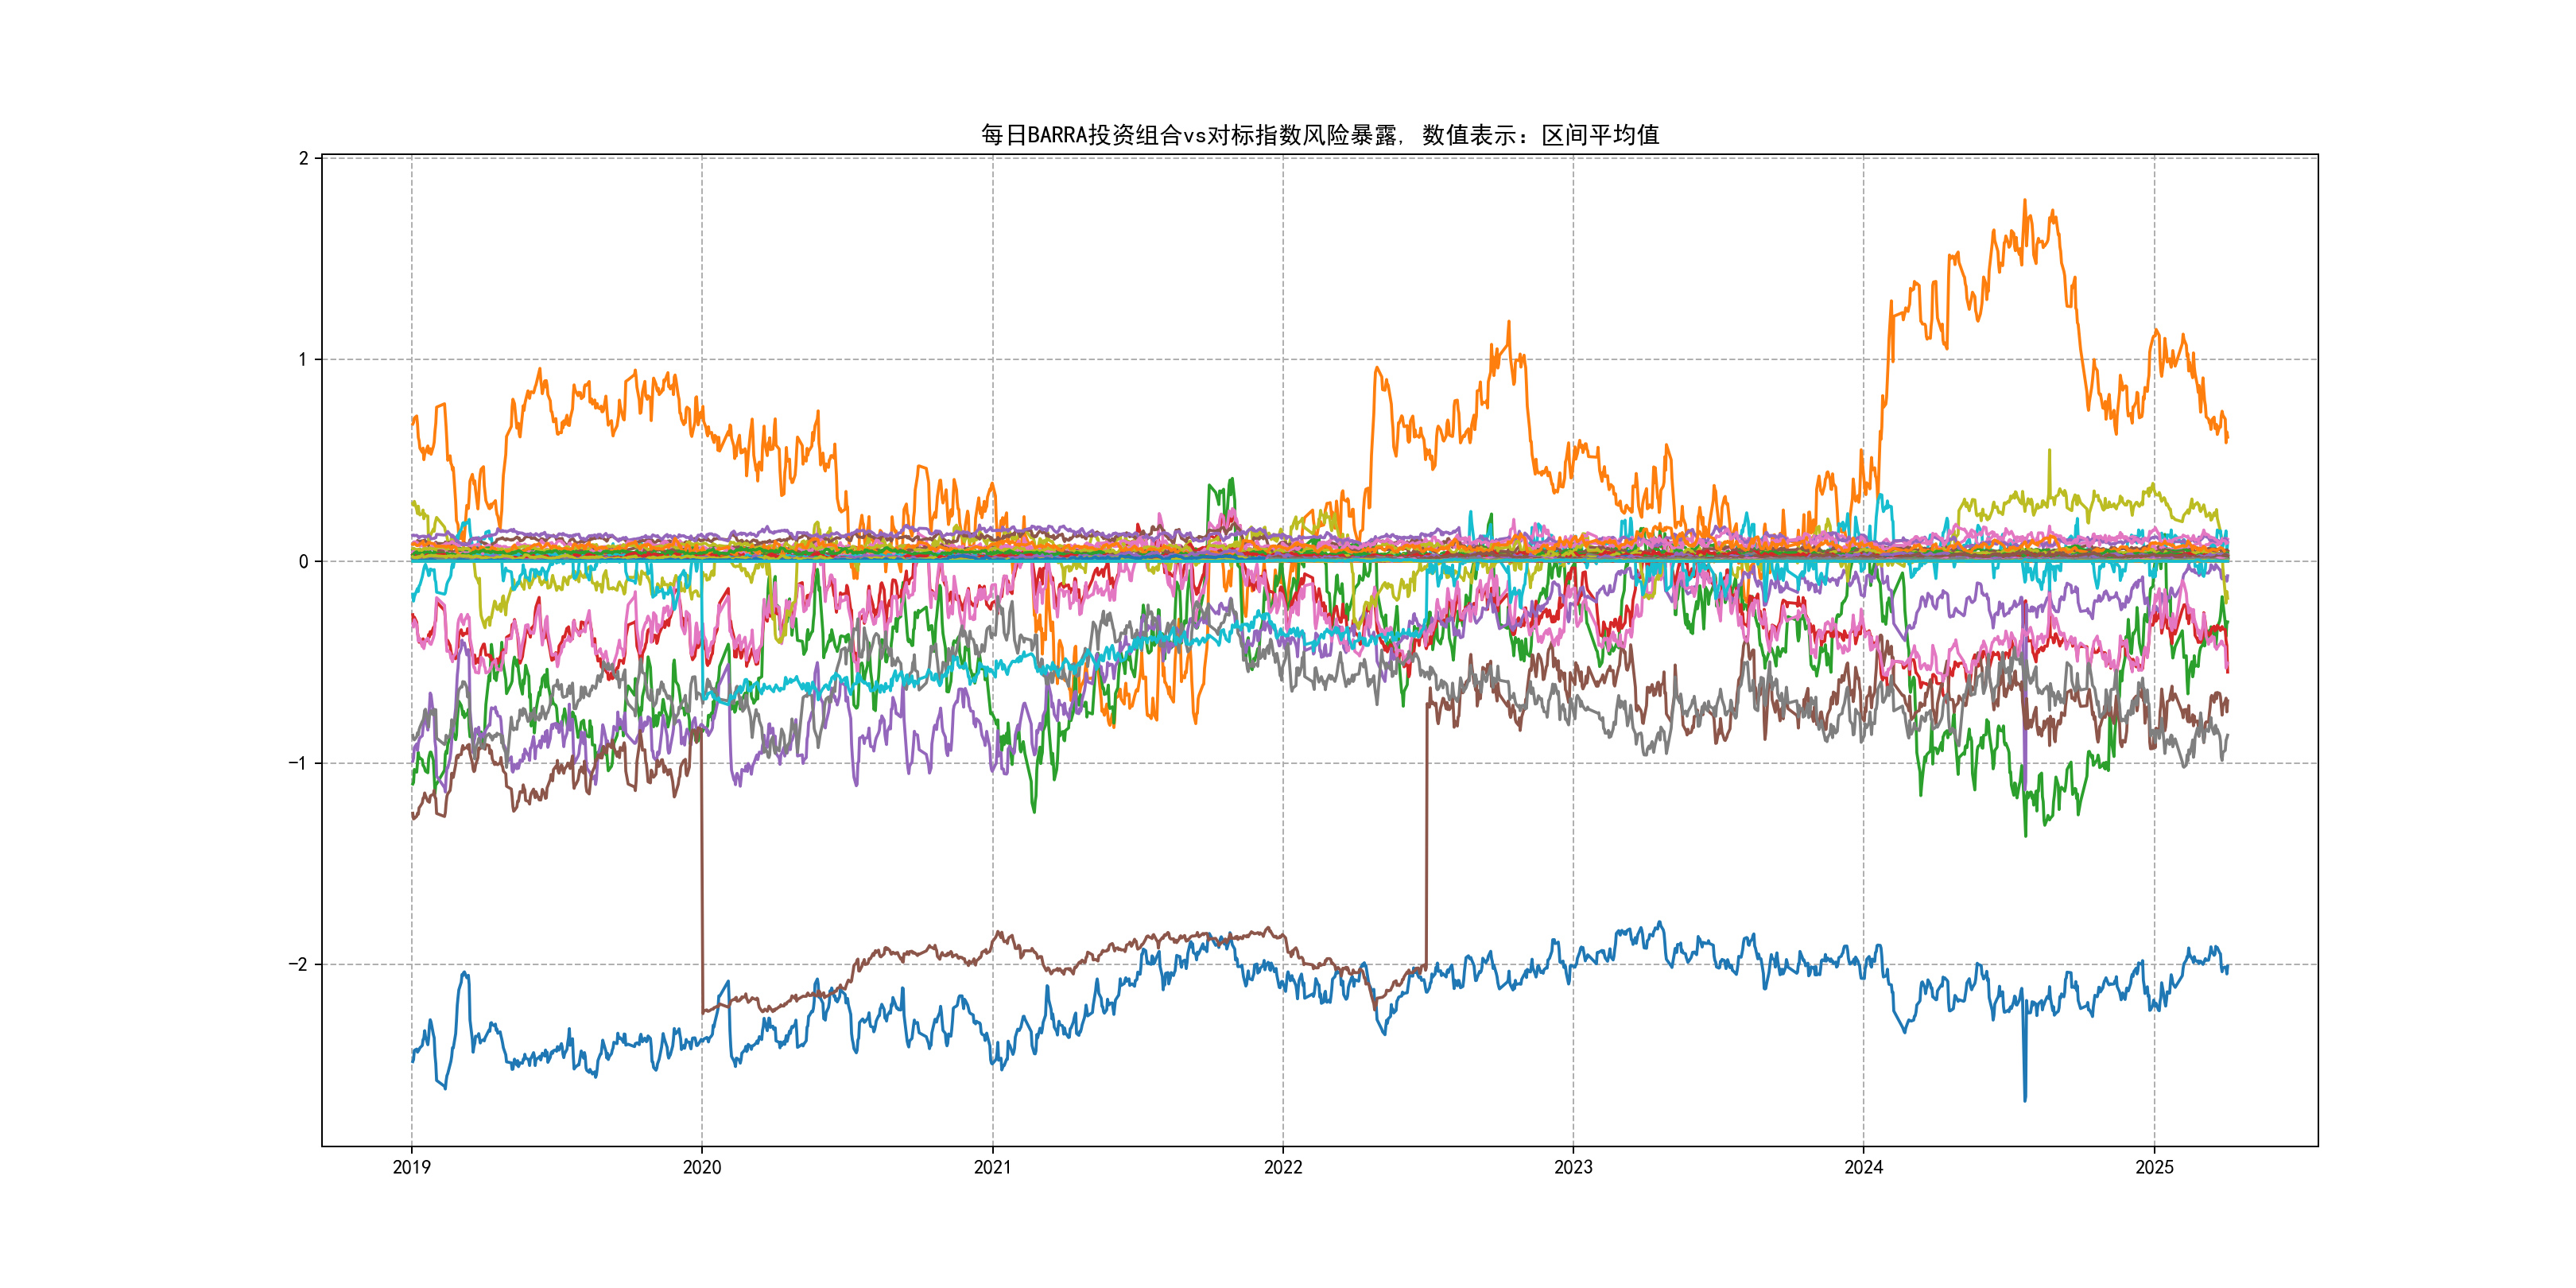This screenshot has width=2576, height=1288.
Task: Click the 2024 x-axis tick label
Action: [1863, 1167]
